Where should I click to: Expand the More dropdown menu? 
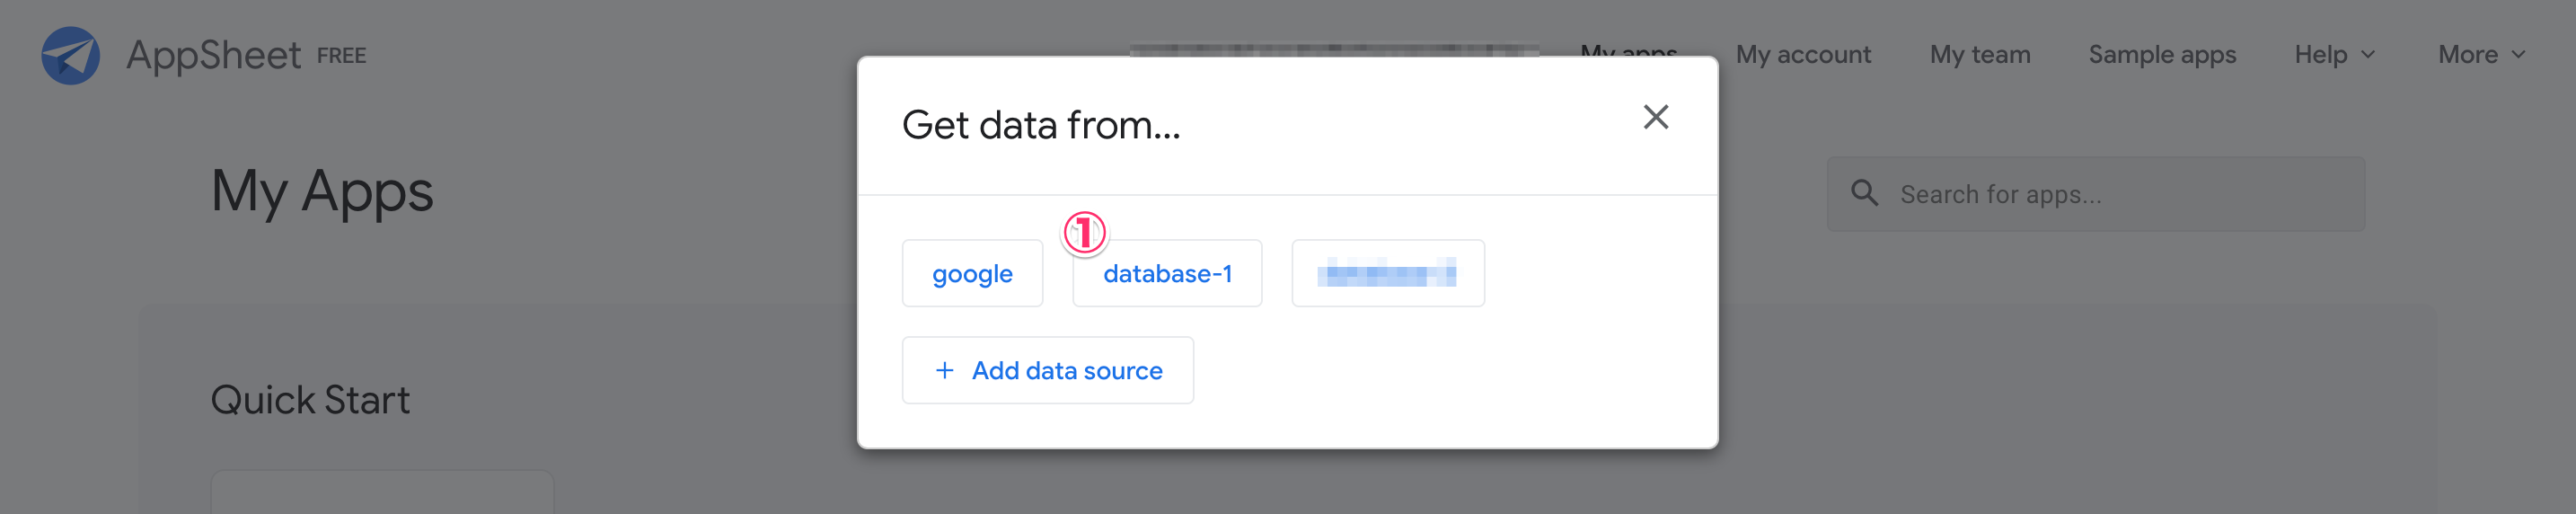click(2481, 55)
